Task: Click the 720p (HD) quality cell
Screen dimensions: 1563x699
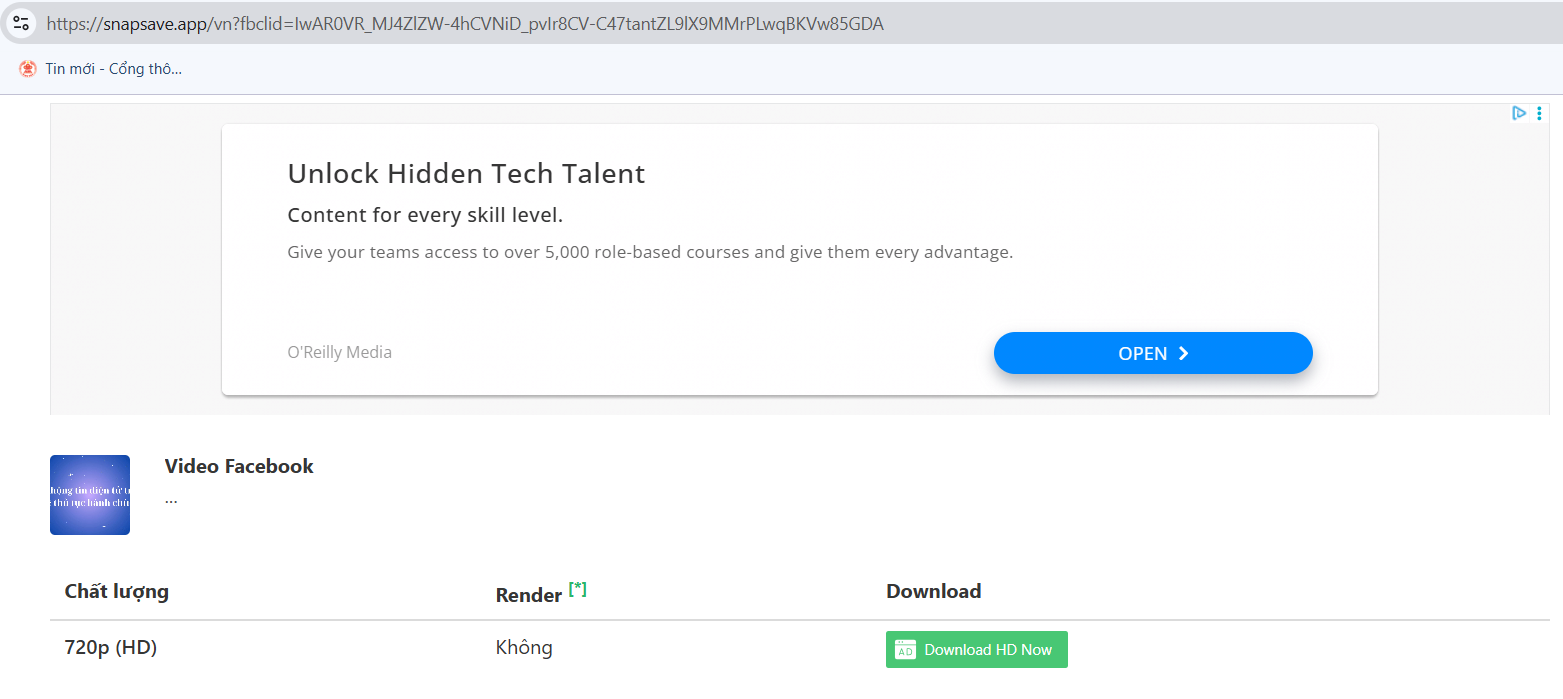Action: coord(111,647)
